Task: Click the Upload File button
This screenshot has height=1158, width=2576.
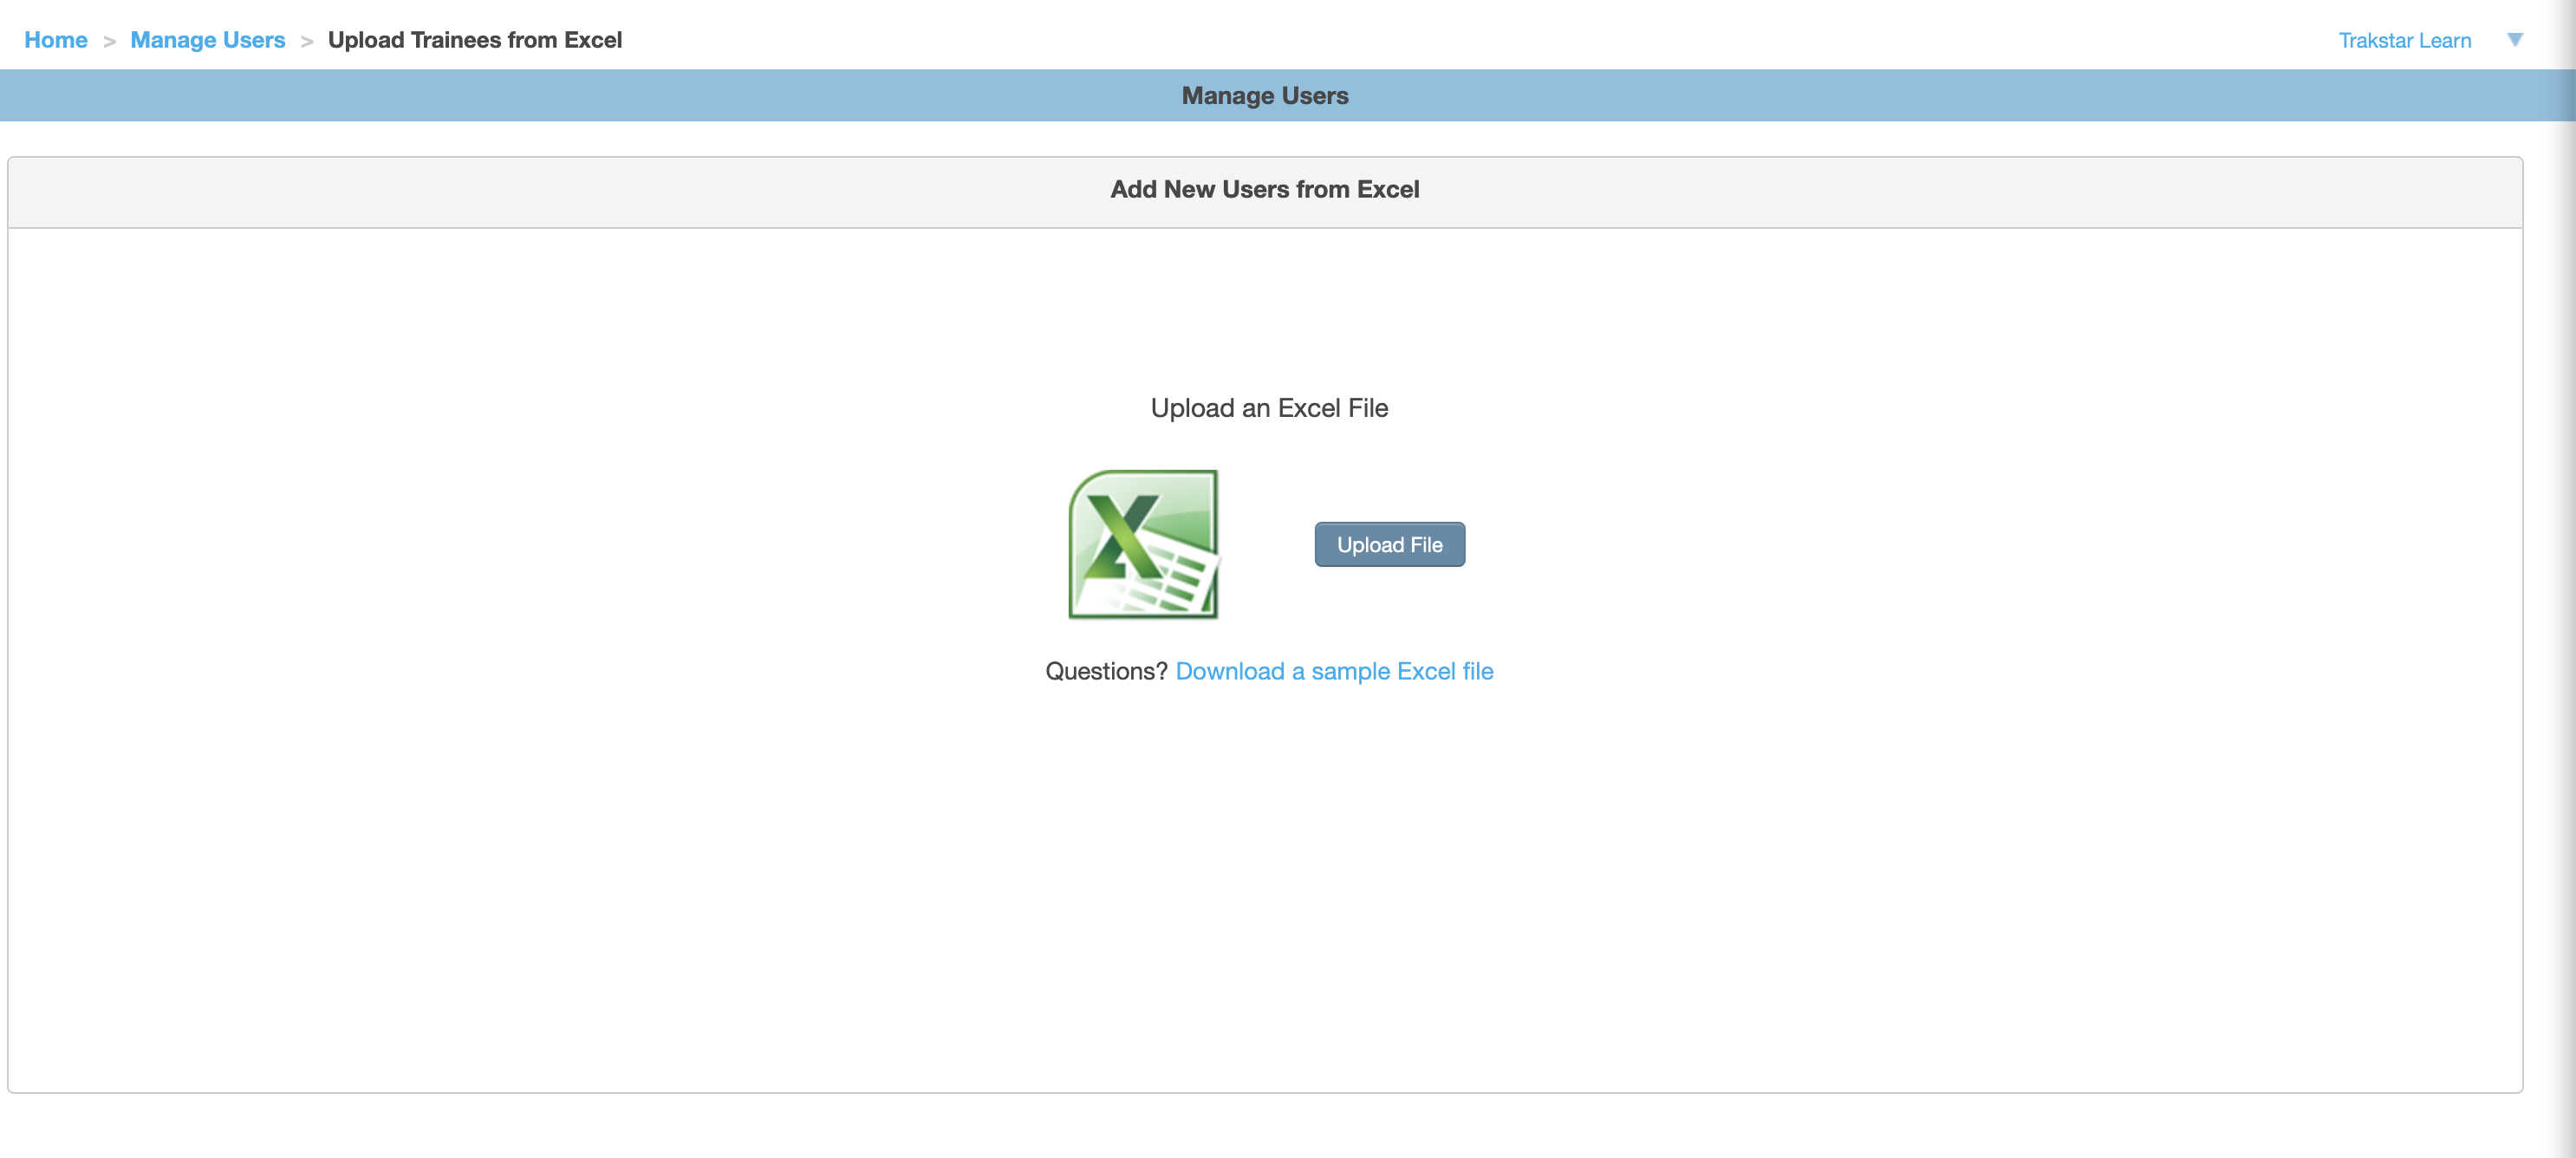Action: coord(1389,544)
